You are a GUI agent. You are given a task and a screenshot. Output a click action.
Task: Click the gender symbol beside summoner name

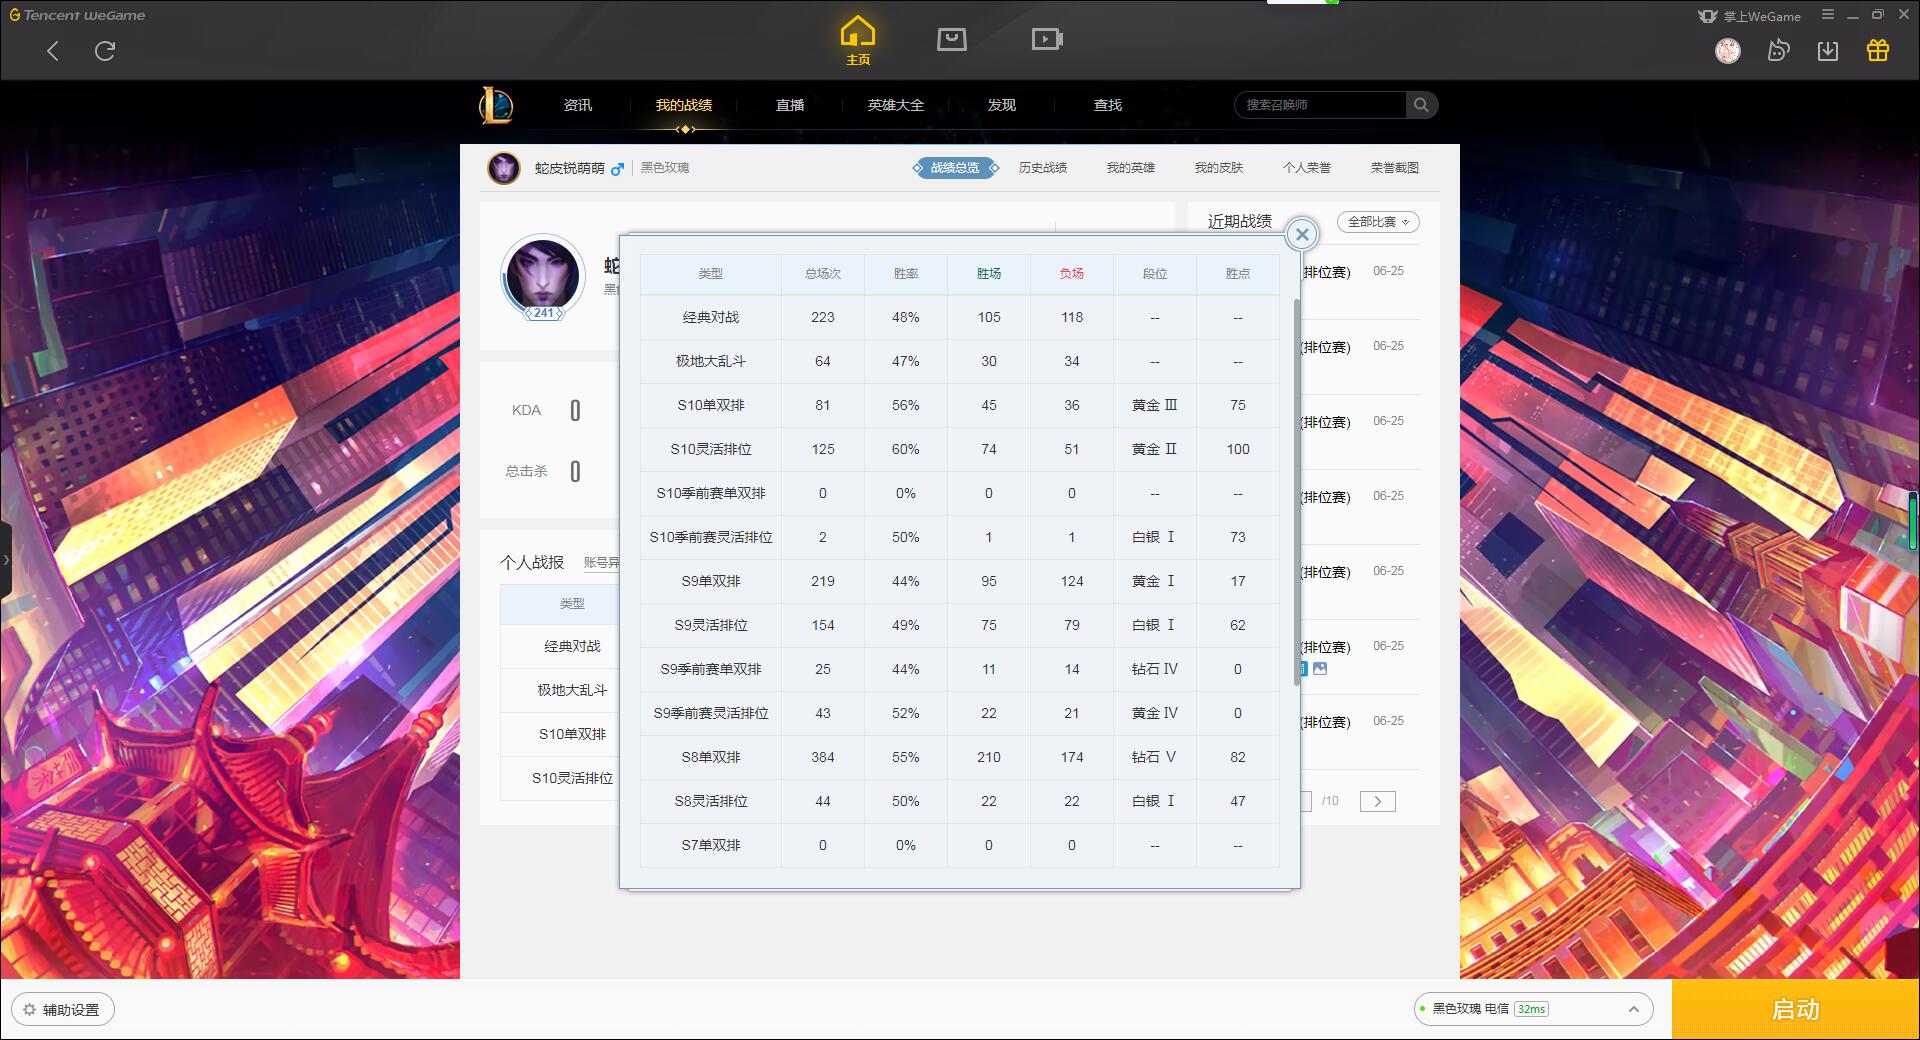tap(617, 169)
